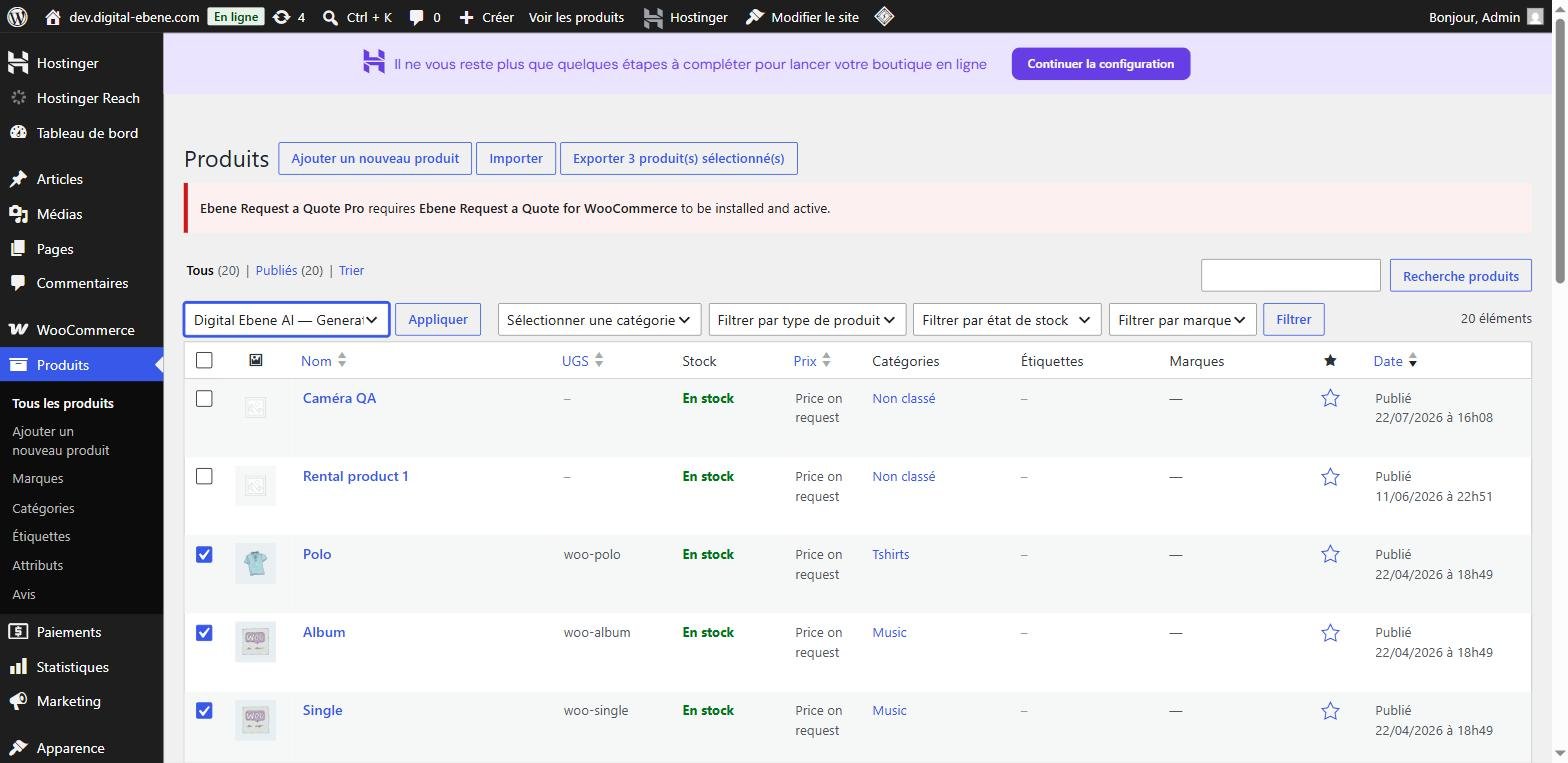Click the Hostinger logo in the admin bar
This screenshot has height=763, width=1568.
[653, 17]
